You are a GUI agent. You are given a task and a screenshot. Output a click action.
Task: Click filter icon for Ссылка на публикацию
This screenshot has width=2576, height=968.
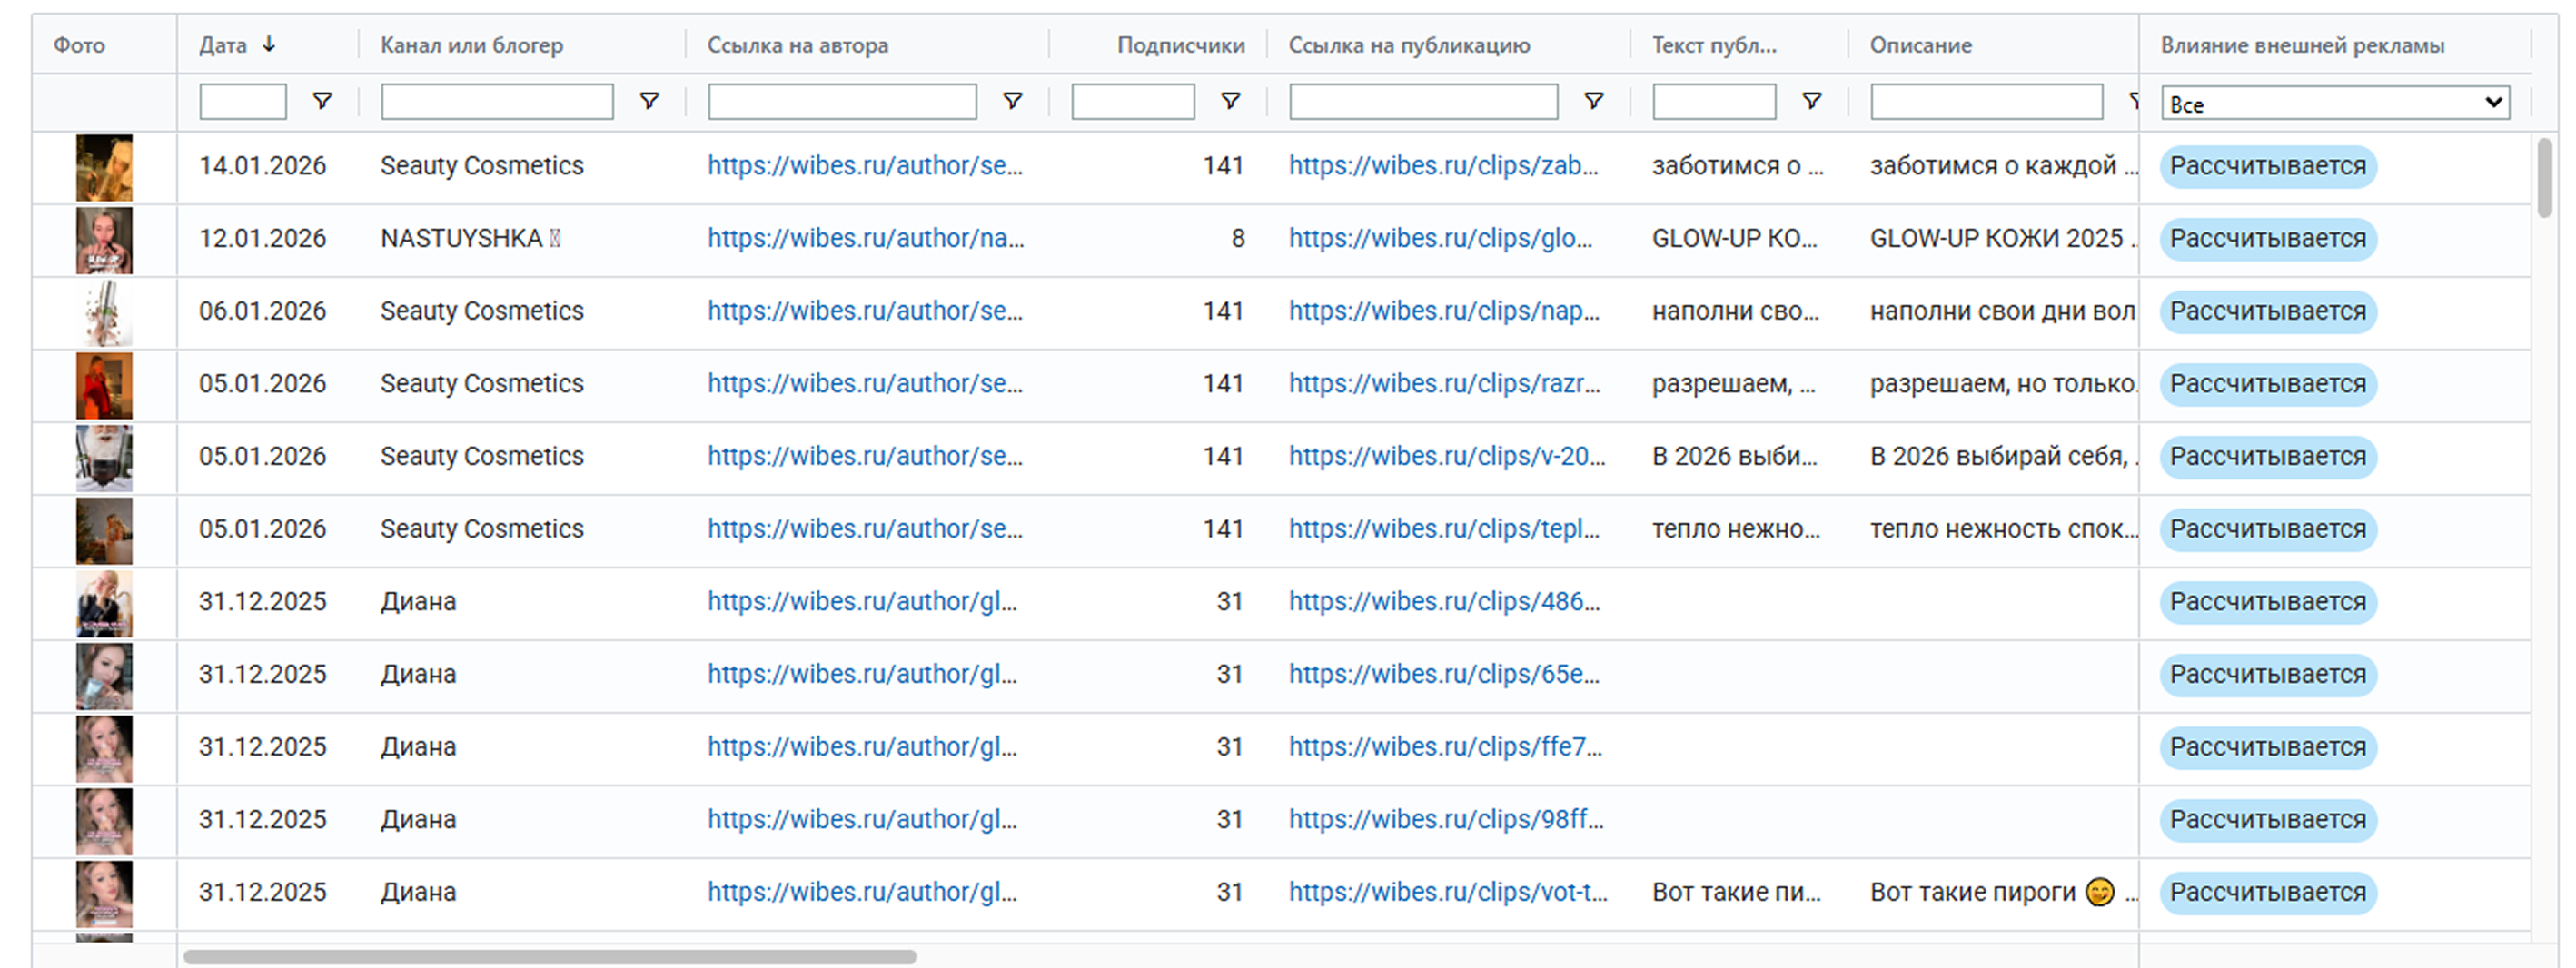tap(1594, 101)
